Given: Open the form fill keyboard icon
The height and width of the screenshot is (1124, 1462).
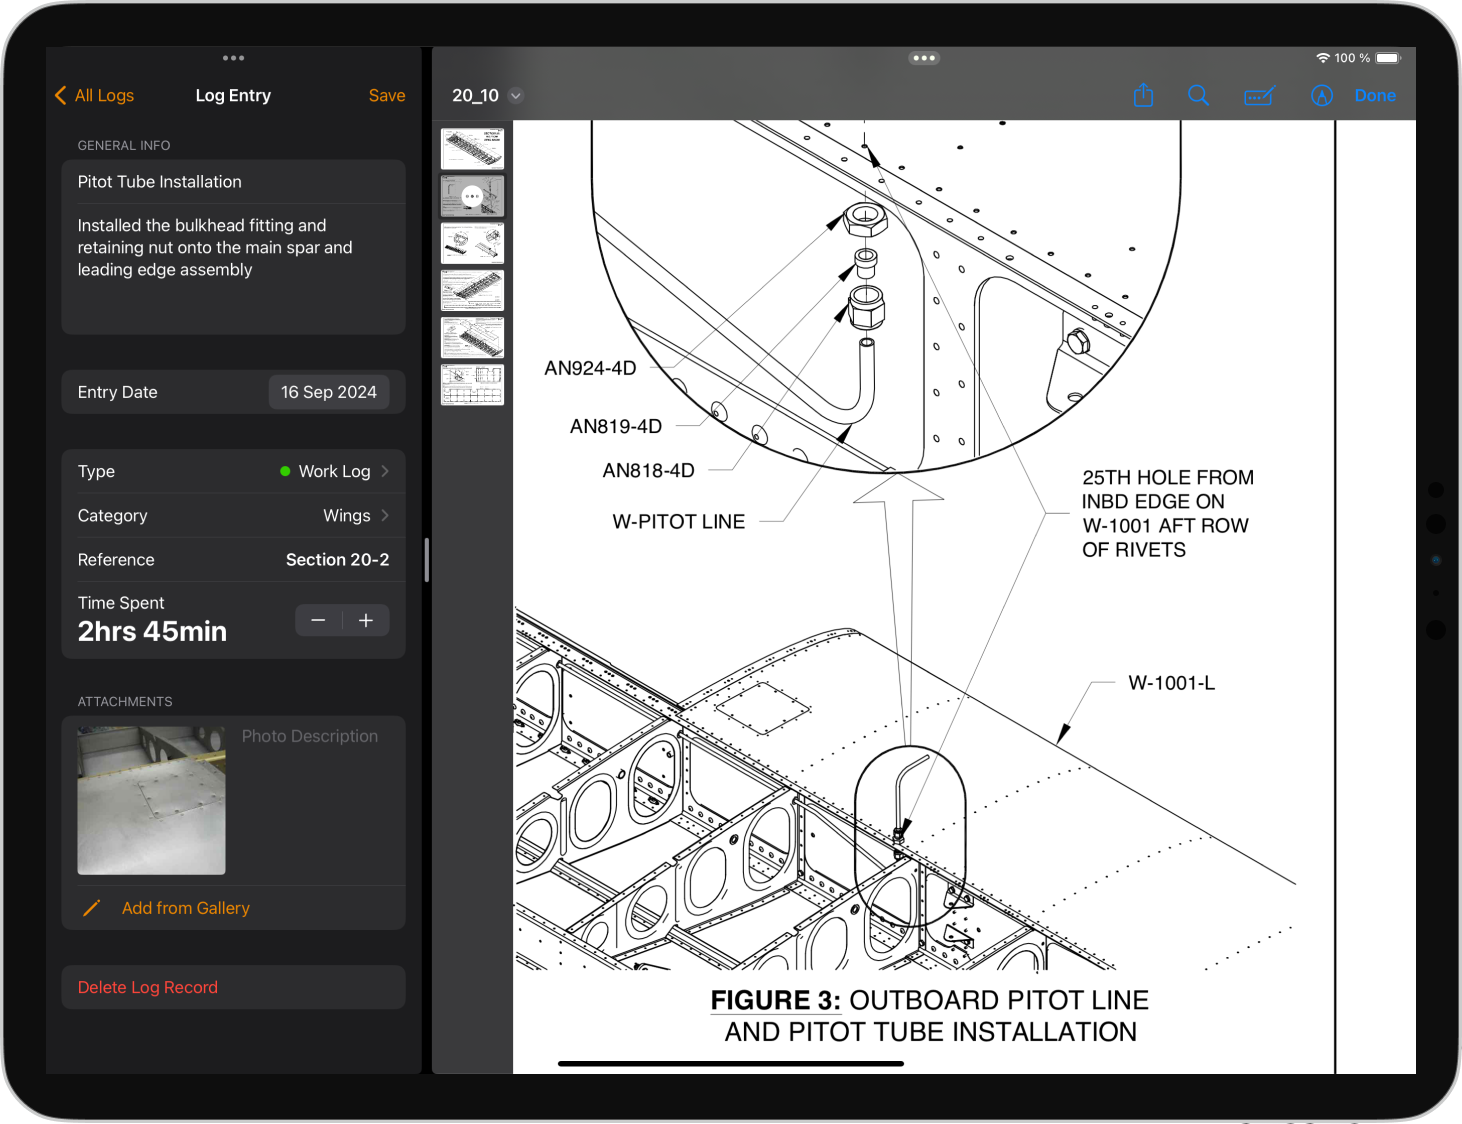Looking at the screenshot, I should 1259,96.
